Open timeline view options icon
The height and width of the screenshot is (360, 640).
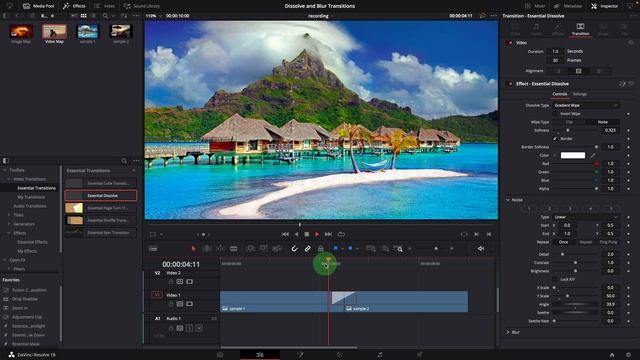153,249
